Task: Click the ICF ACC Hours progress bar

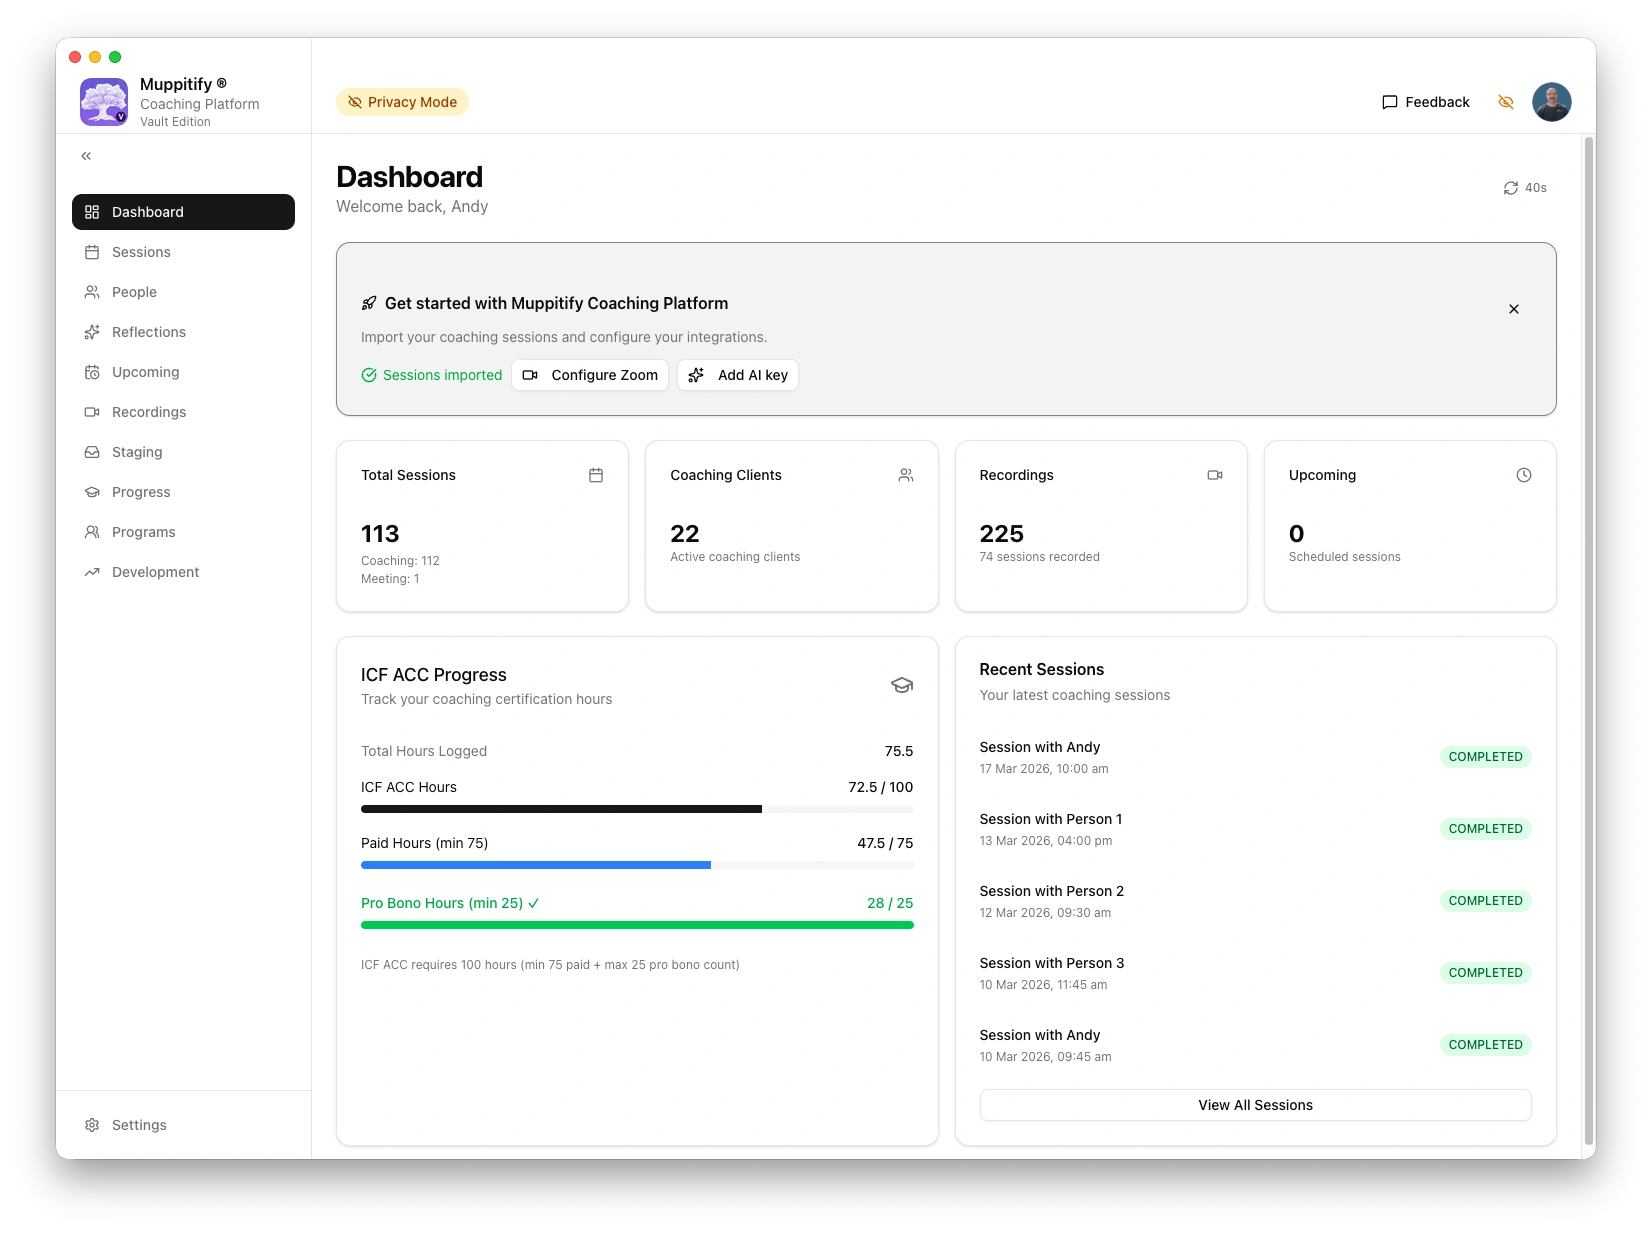Action: pyautogui.click(x=637, y=809)
